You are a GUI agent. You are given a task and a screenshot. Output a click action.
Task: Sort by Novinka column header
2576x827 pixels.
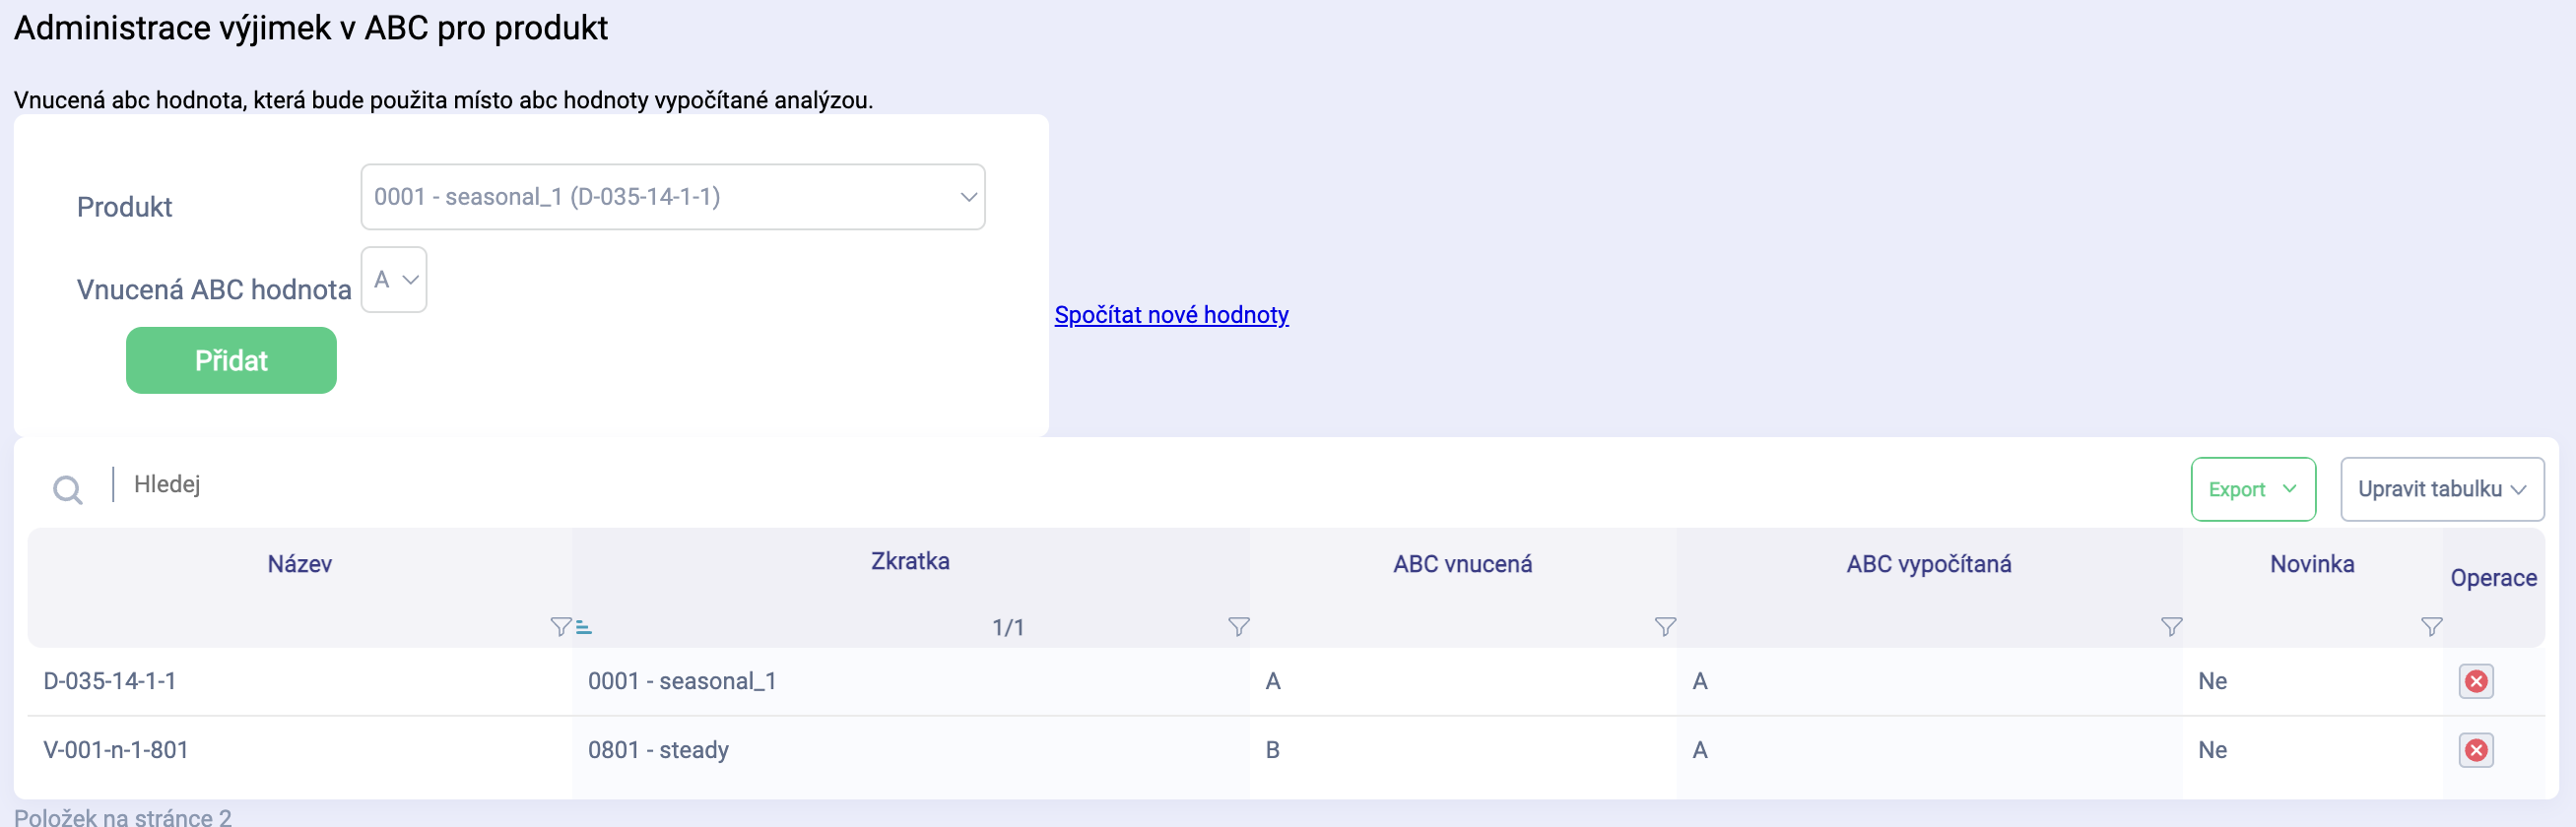(2311, 564)
